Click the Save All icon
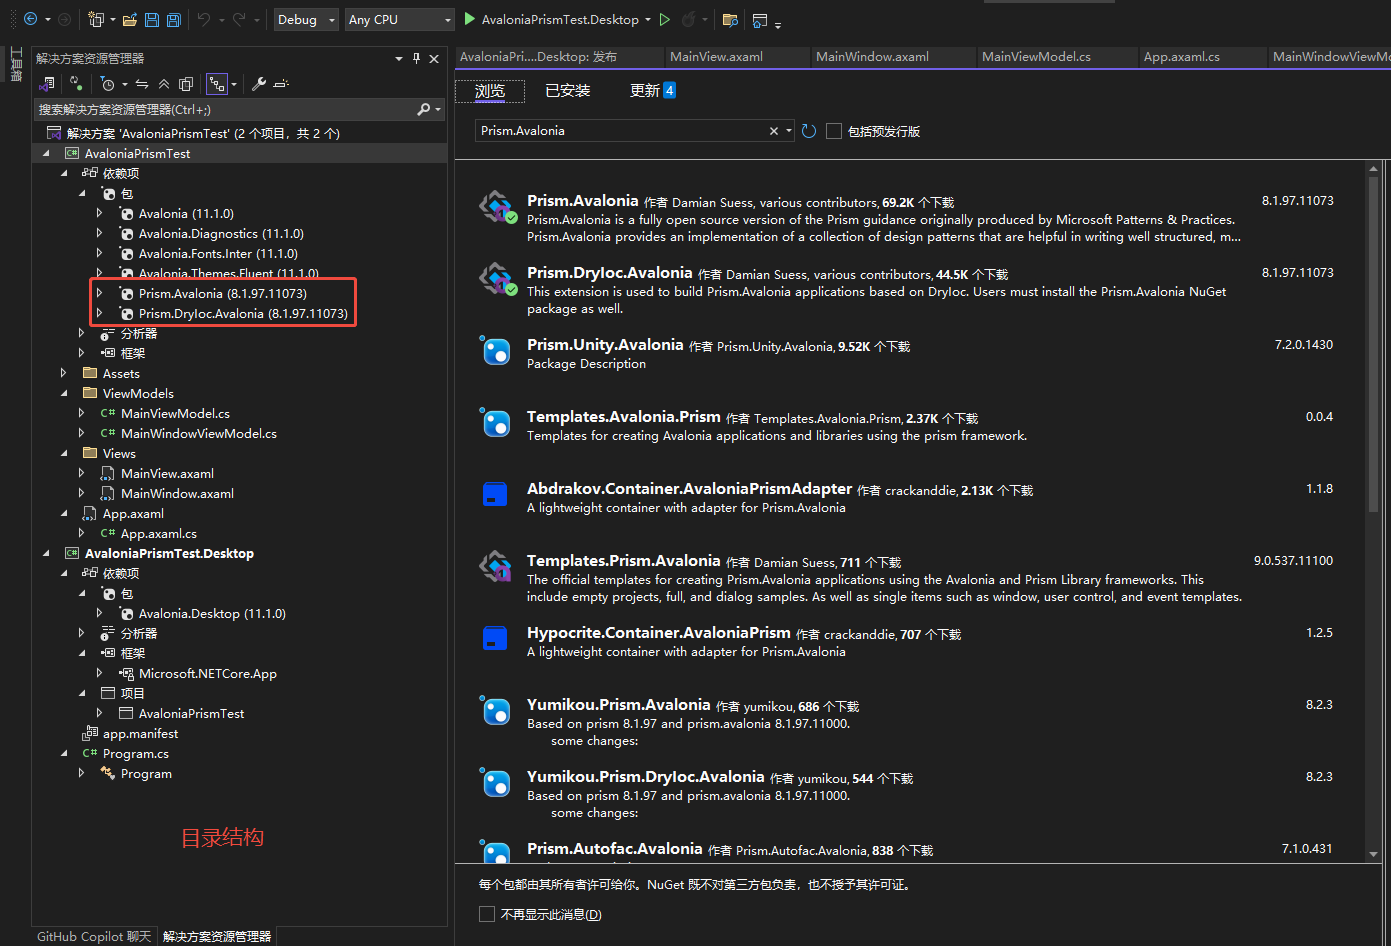Viewport: 1391px width, 946px height. (173, 19)
